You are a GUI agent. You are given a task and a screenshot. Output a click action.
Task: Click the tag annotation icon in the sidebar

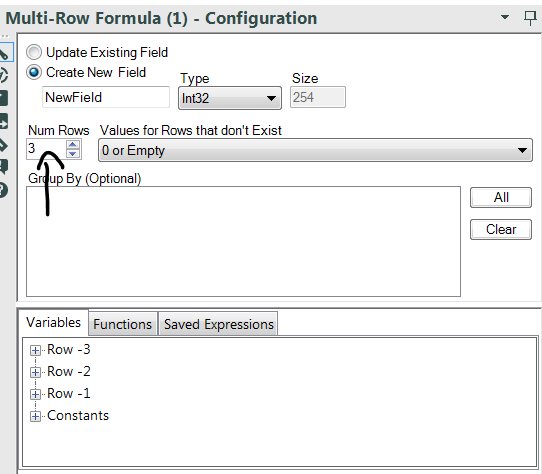click(x=4, y=145)
